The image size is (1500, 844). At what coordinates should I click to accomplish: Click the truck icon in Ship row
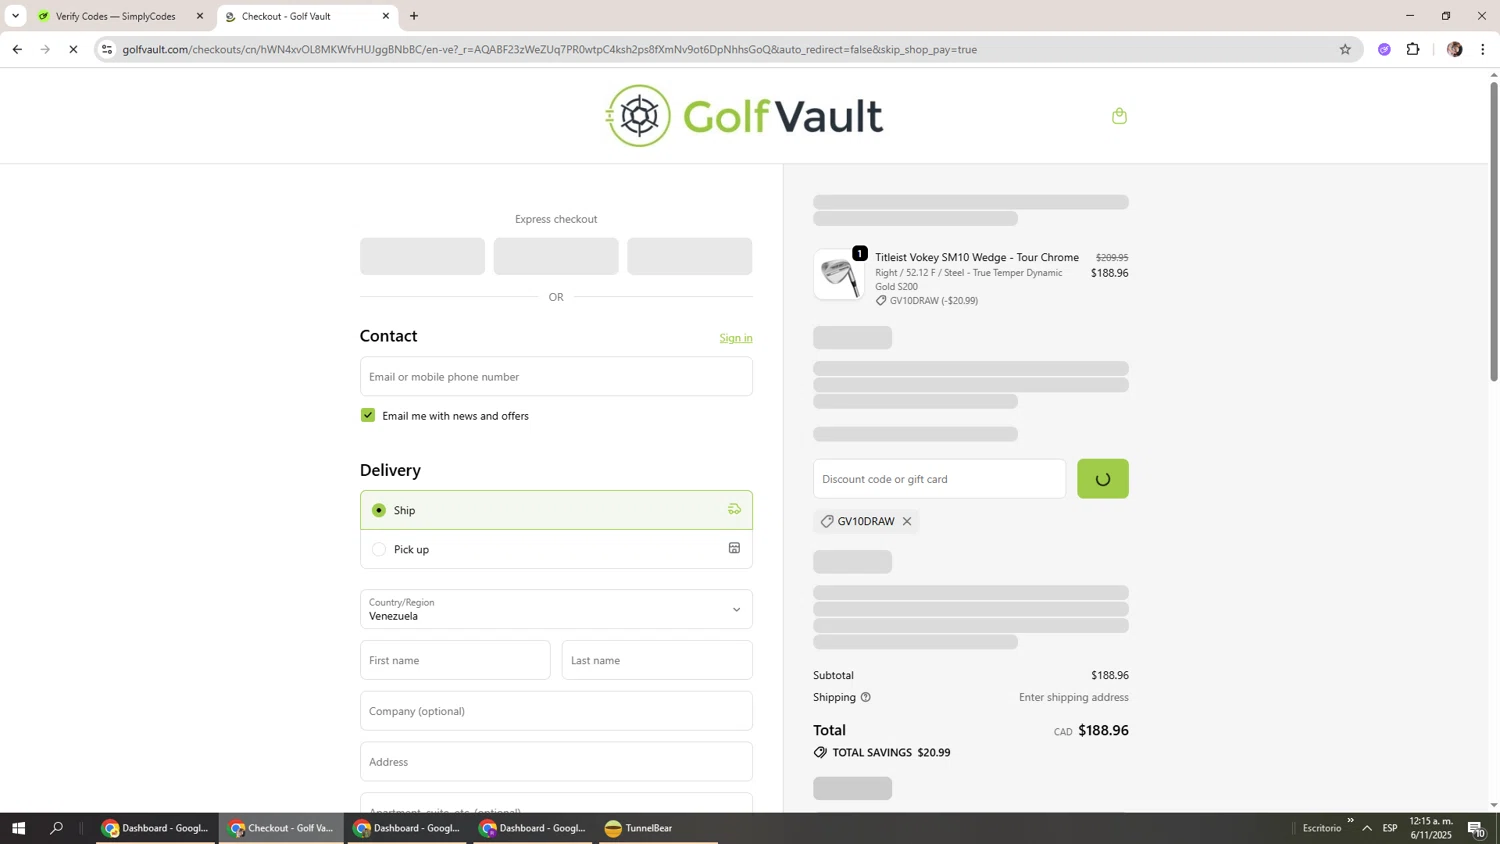[x=734, y=509]
